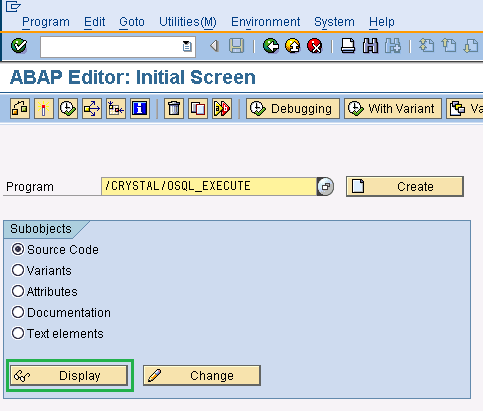Click the Next Page icon
This screenshot has width=483, height=411.
pos(471,46)
